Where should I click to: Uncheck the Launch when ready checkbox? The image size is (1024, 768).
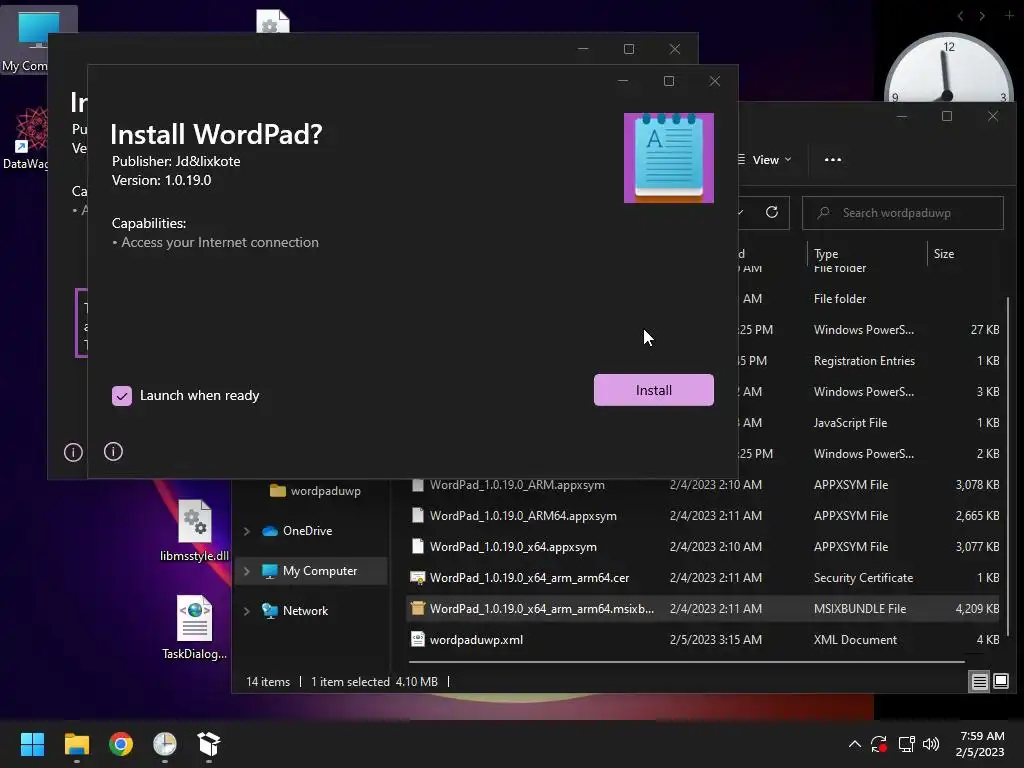[122, 396]
